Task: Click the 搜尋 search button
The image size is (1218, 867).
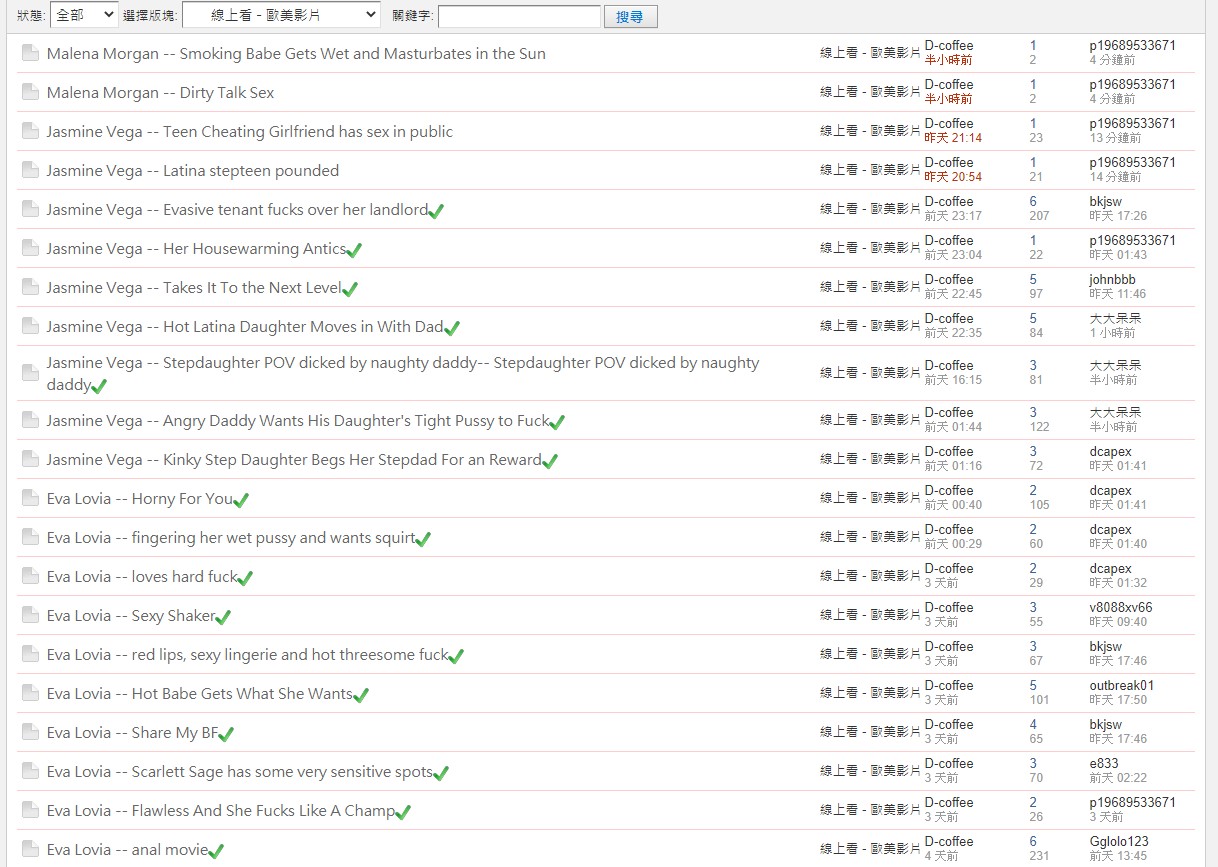Action: (630, 16)
